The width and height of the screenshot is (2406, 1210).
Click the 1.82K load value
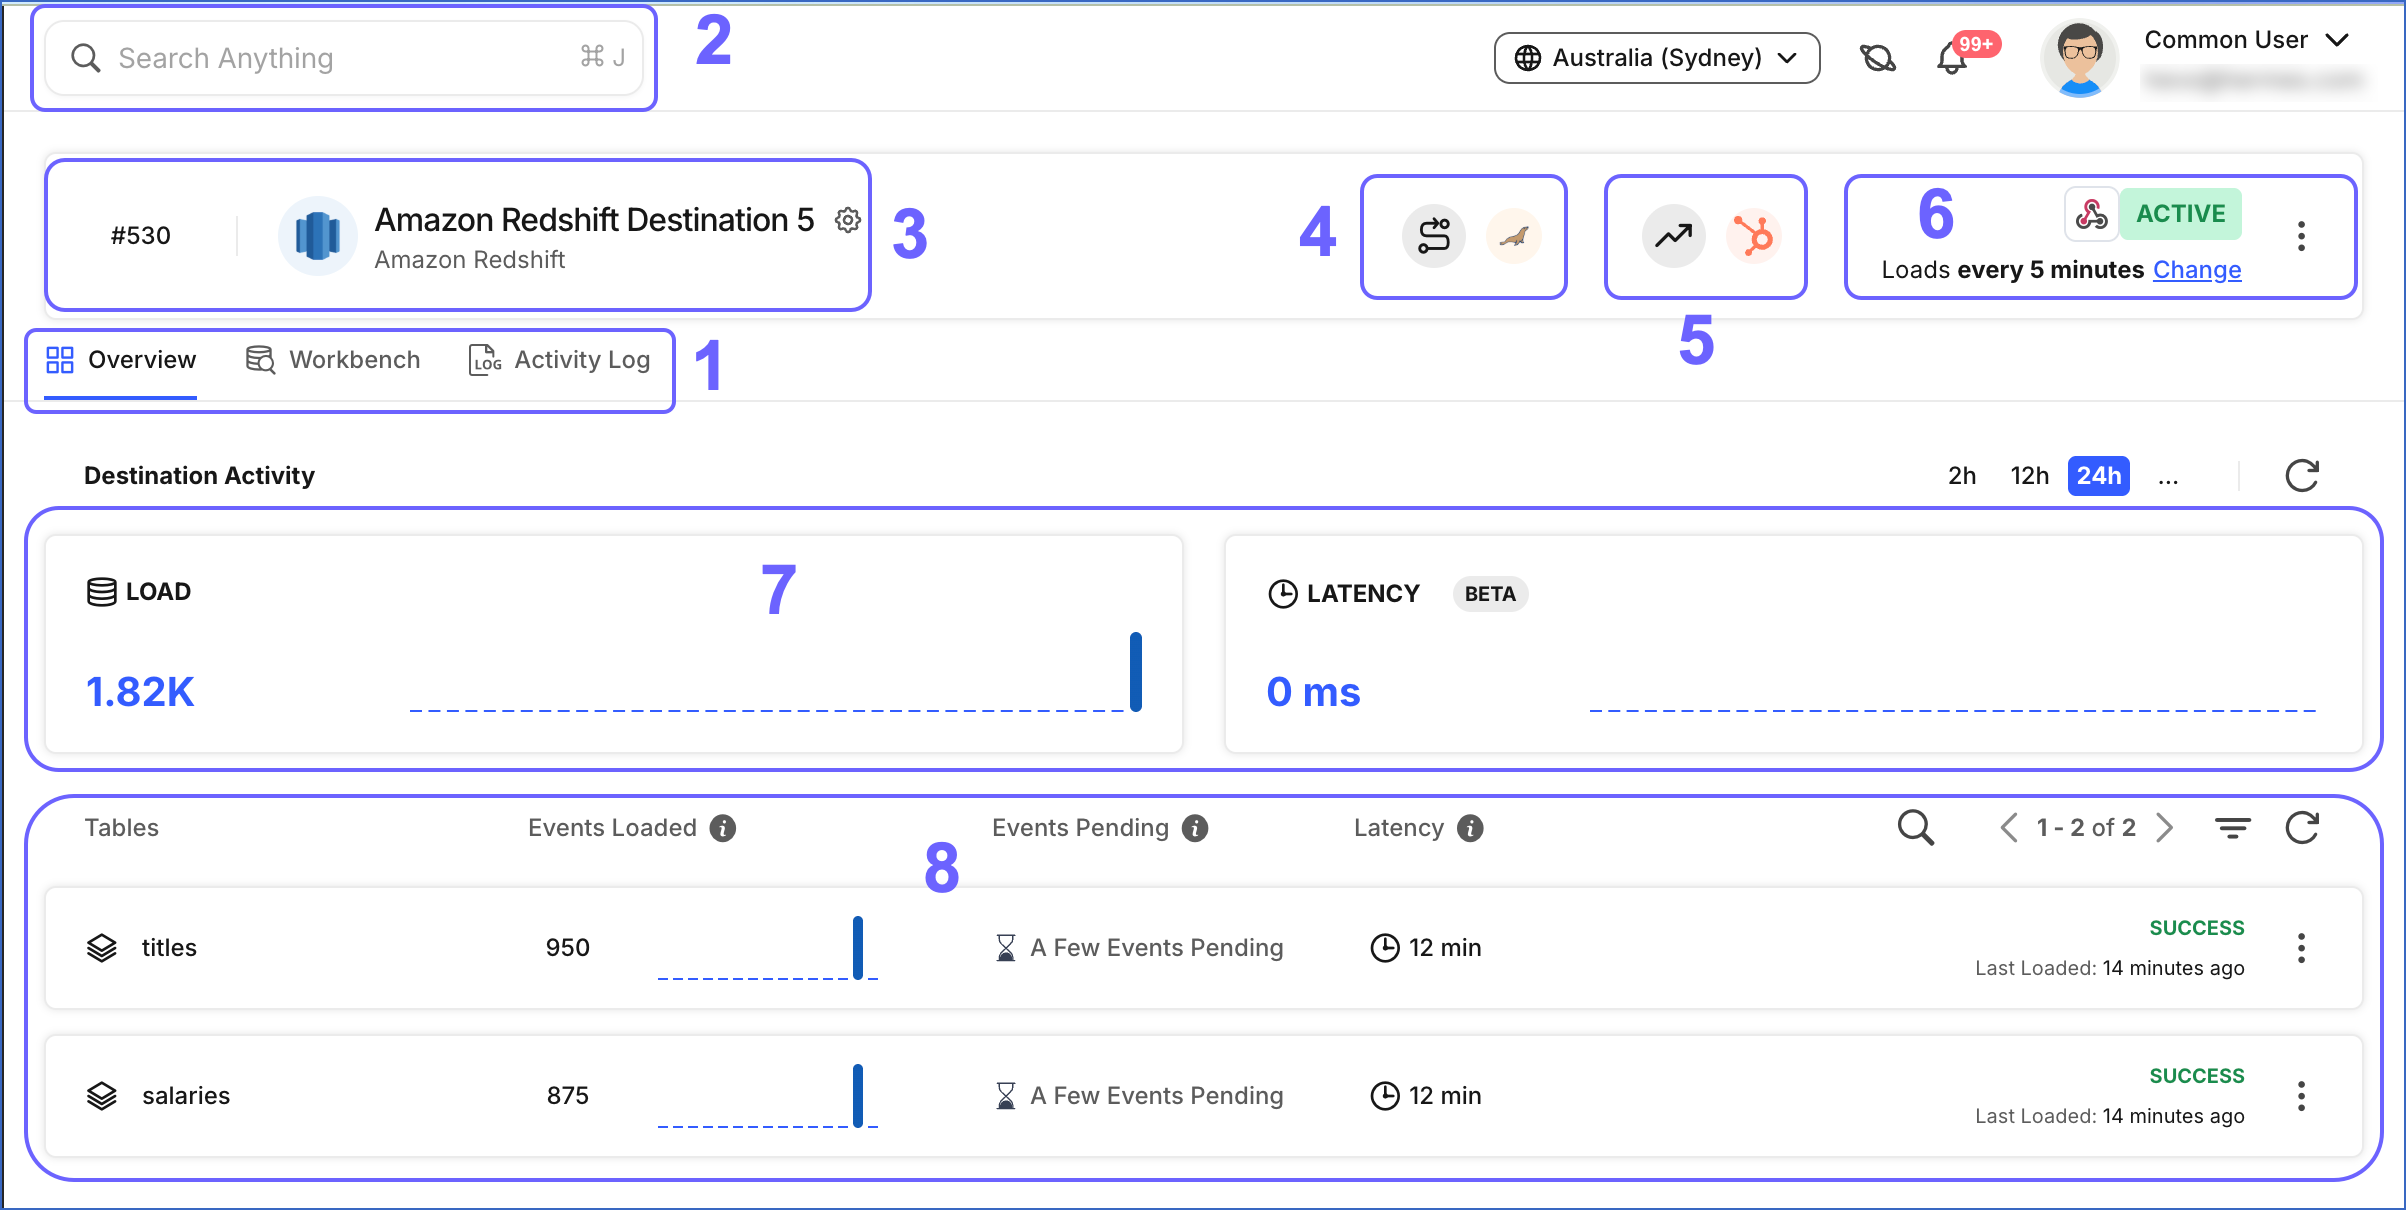click(x=140, y=692)
